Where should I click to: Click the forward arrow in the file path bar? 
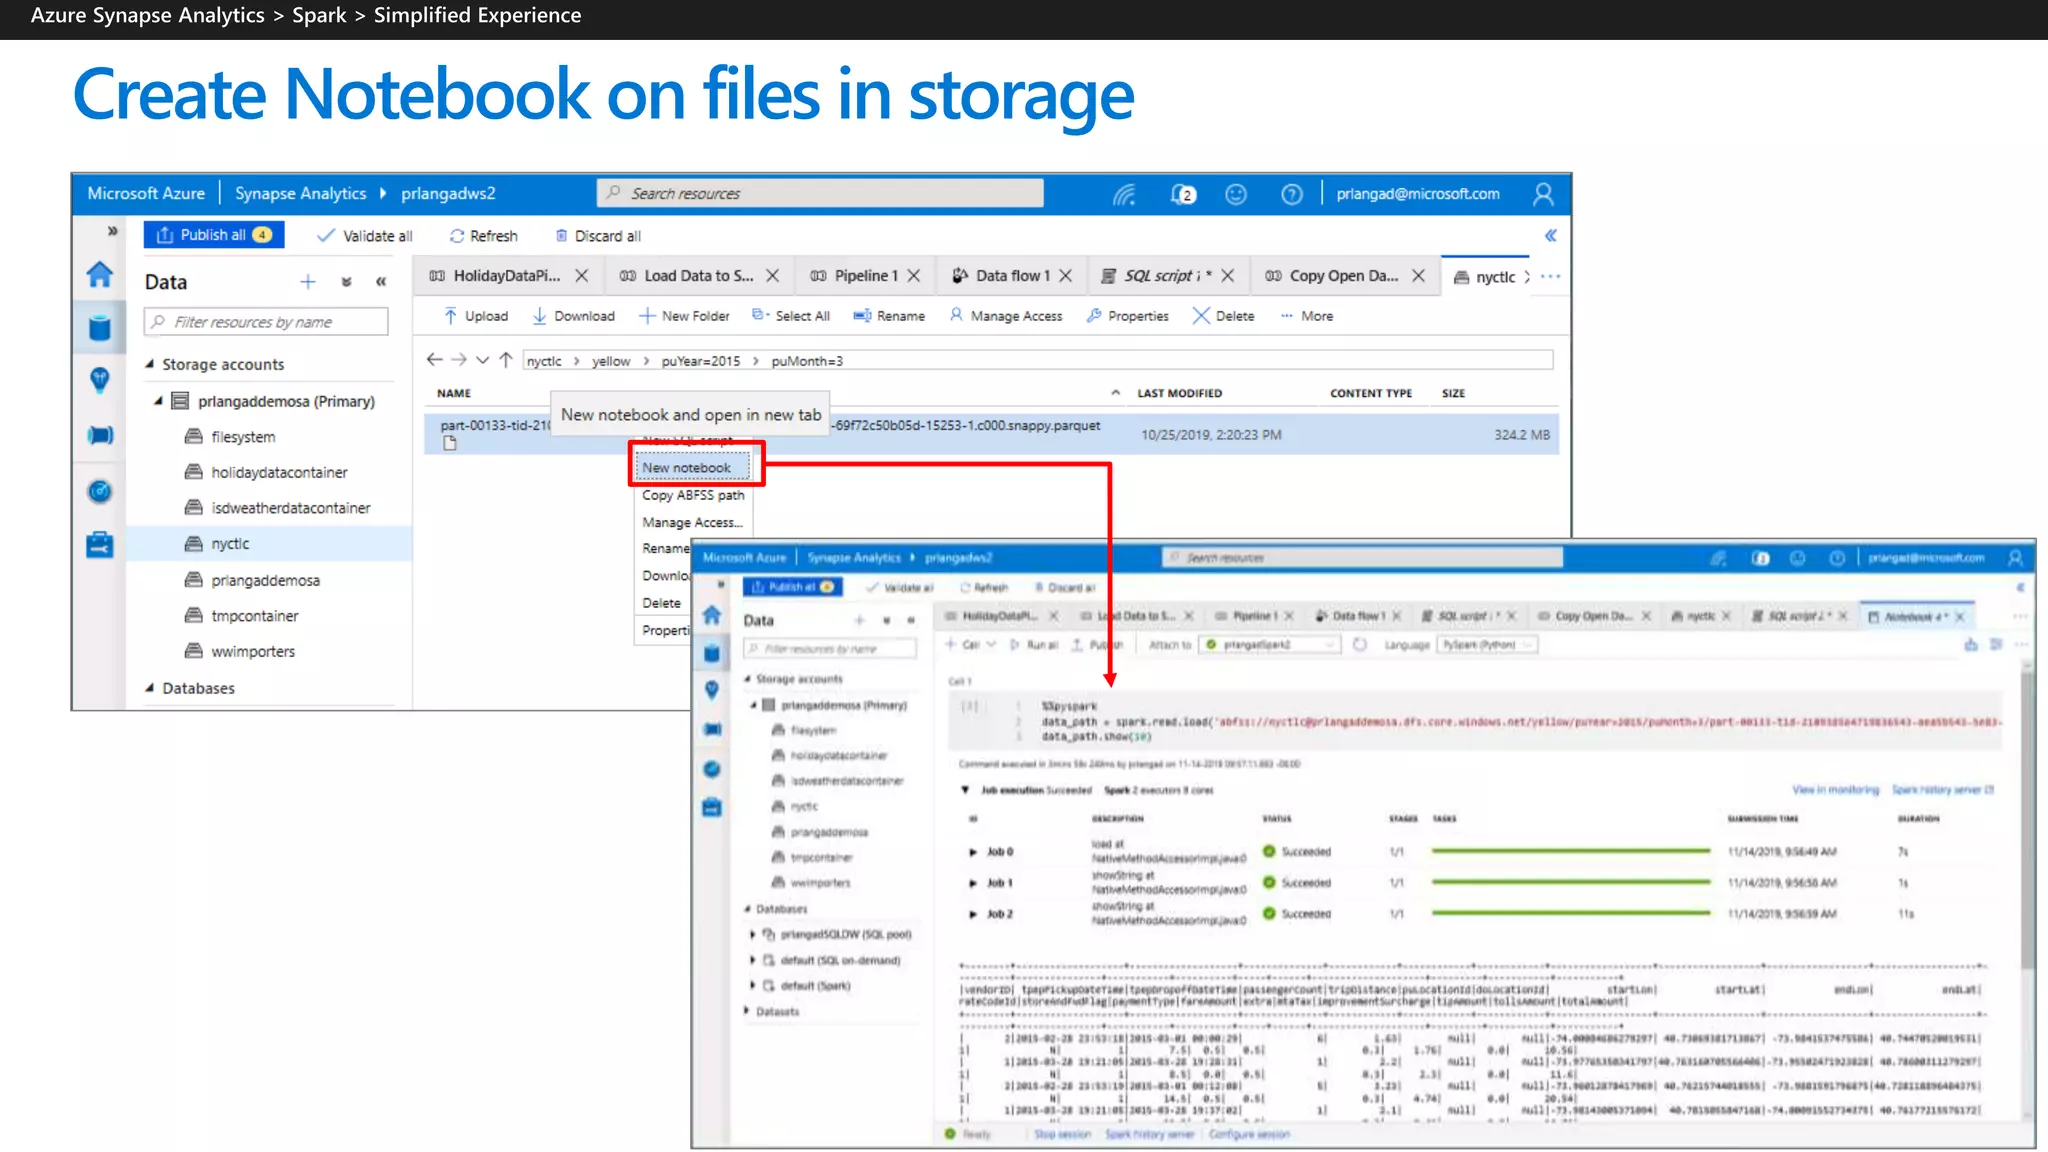459,360
